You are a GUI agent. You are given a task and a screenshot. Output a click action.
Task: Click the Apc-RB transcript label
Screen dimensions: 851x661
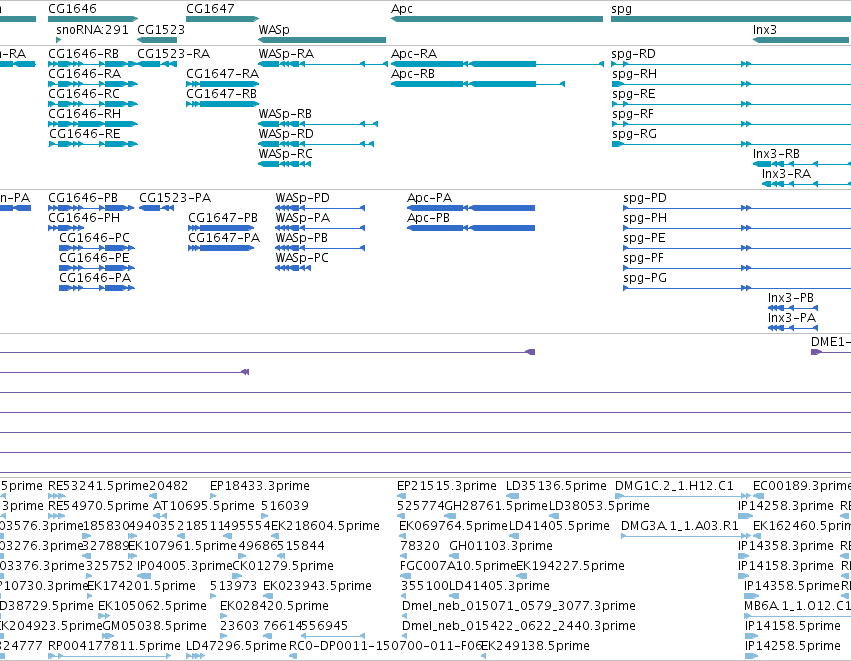pos(412,74)
